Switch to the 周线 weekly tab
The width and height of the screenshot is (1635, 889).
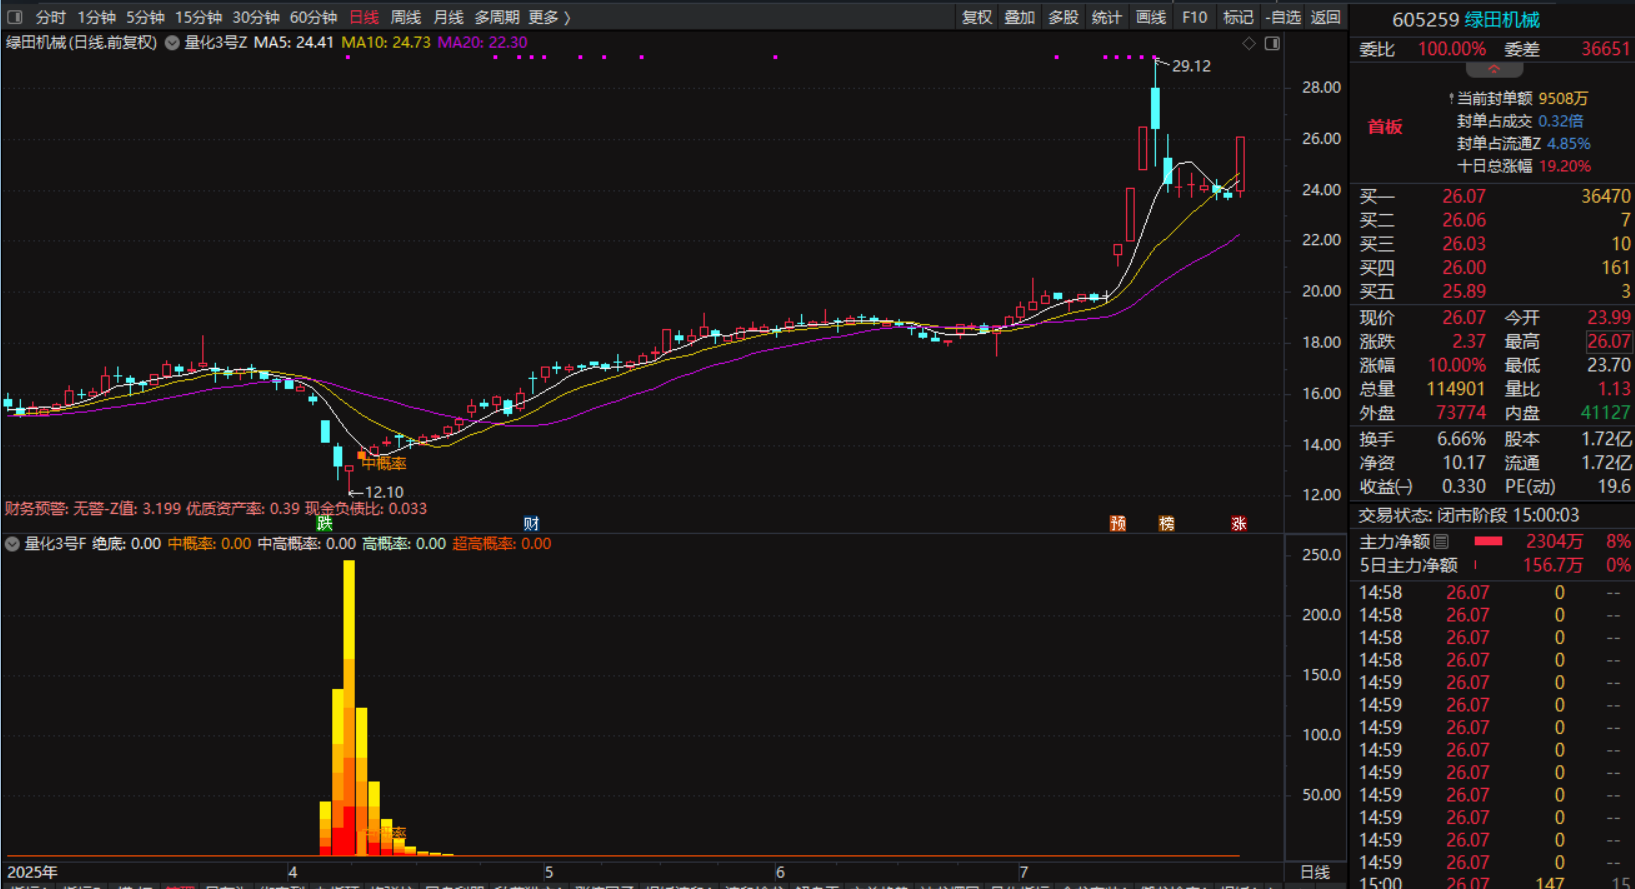pyautogui.click(x=405, y=17)
